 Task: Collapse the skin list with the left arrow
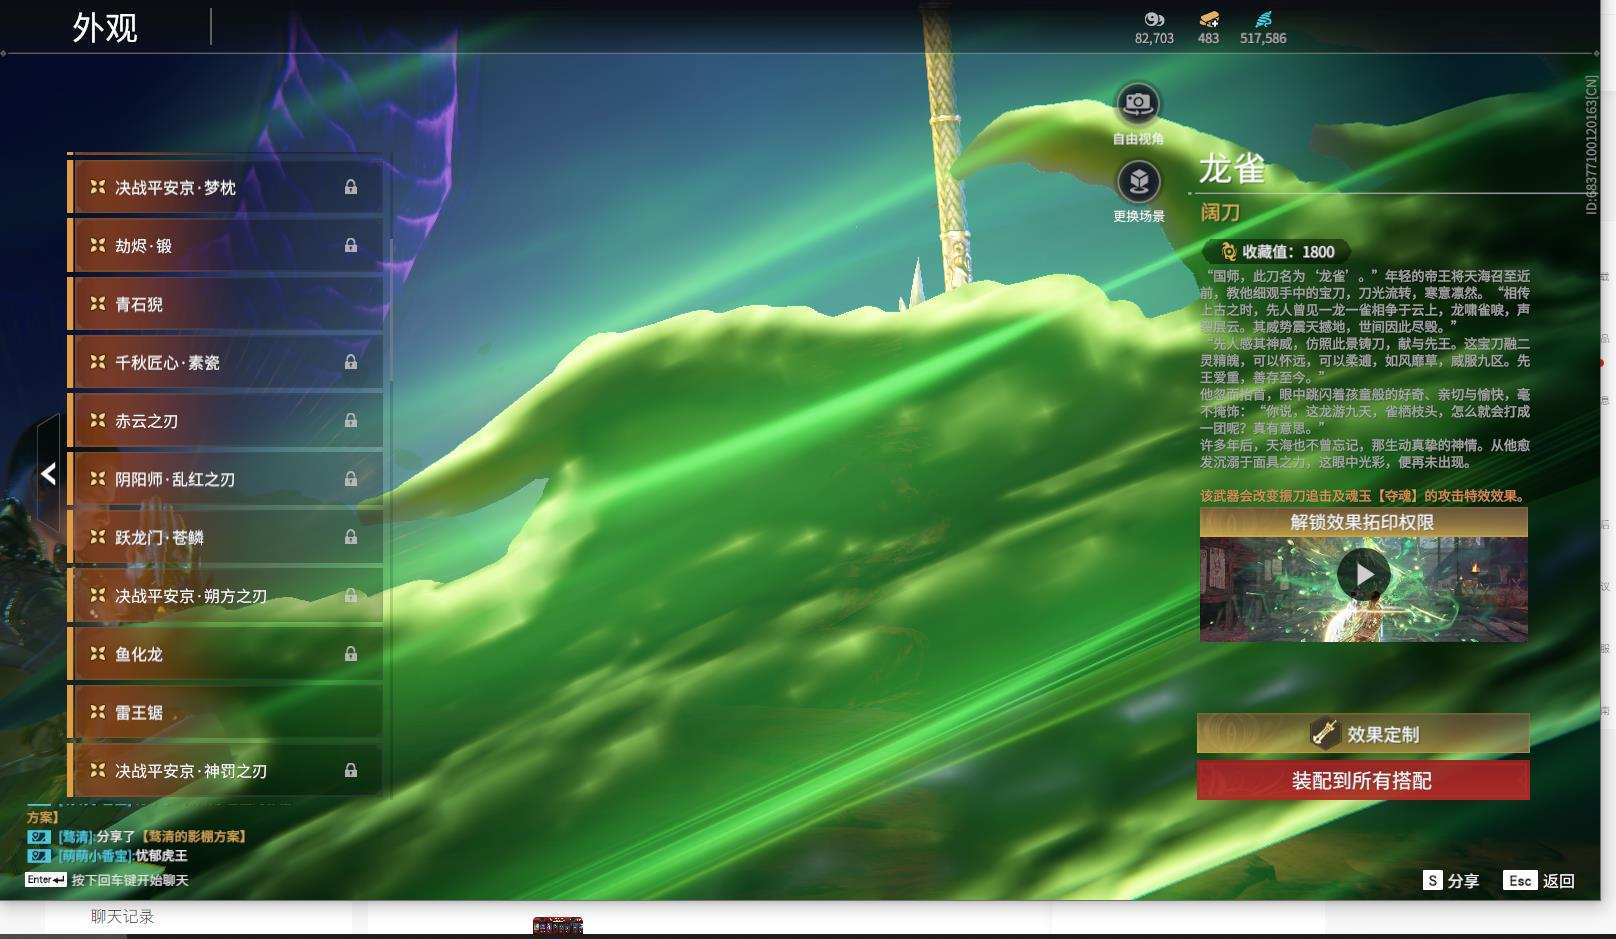point(48,474)
